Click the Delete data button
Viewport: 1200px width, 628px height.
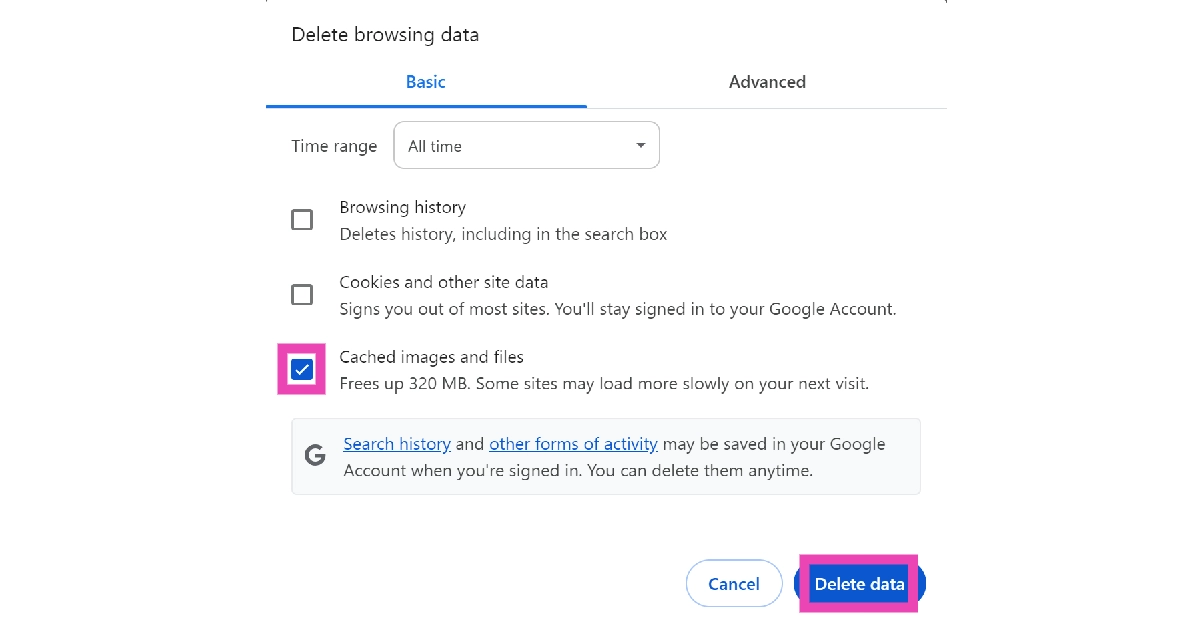859,584
